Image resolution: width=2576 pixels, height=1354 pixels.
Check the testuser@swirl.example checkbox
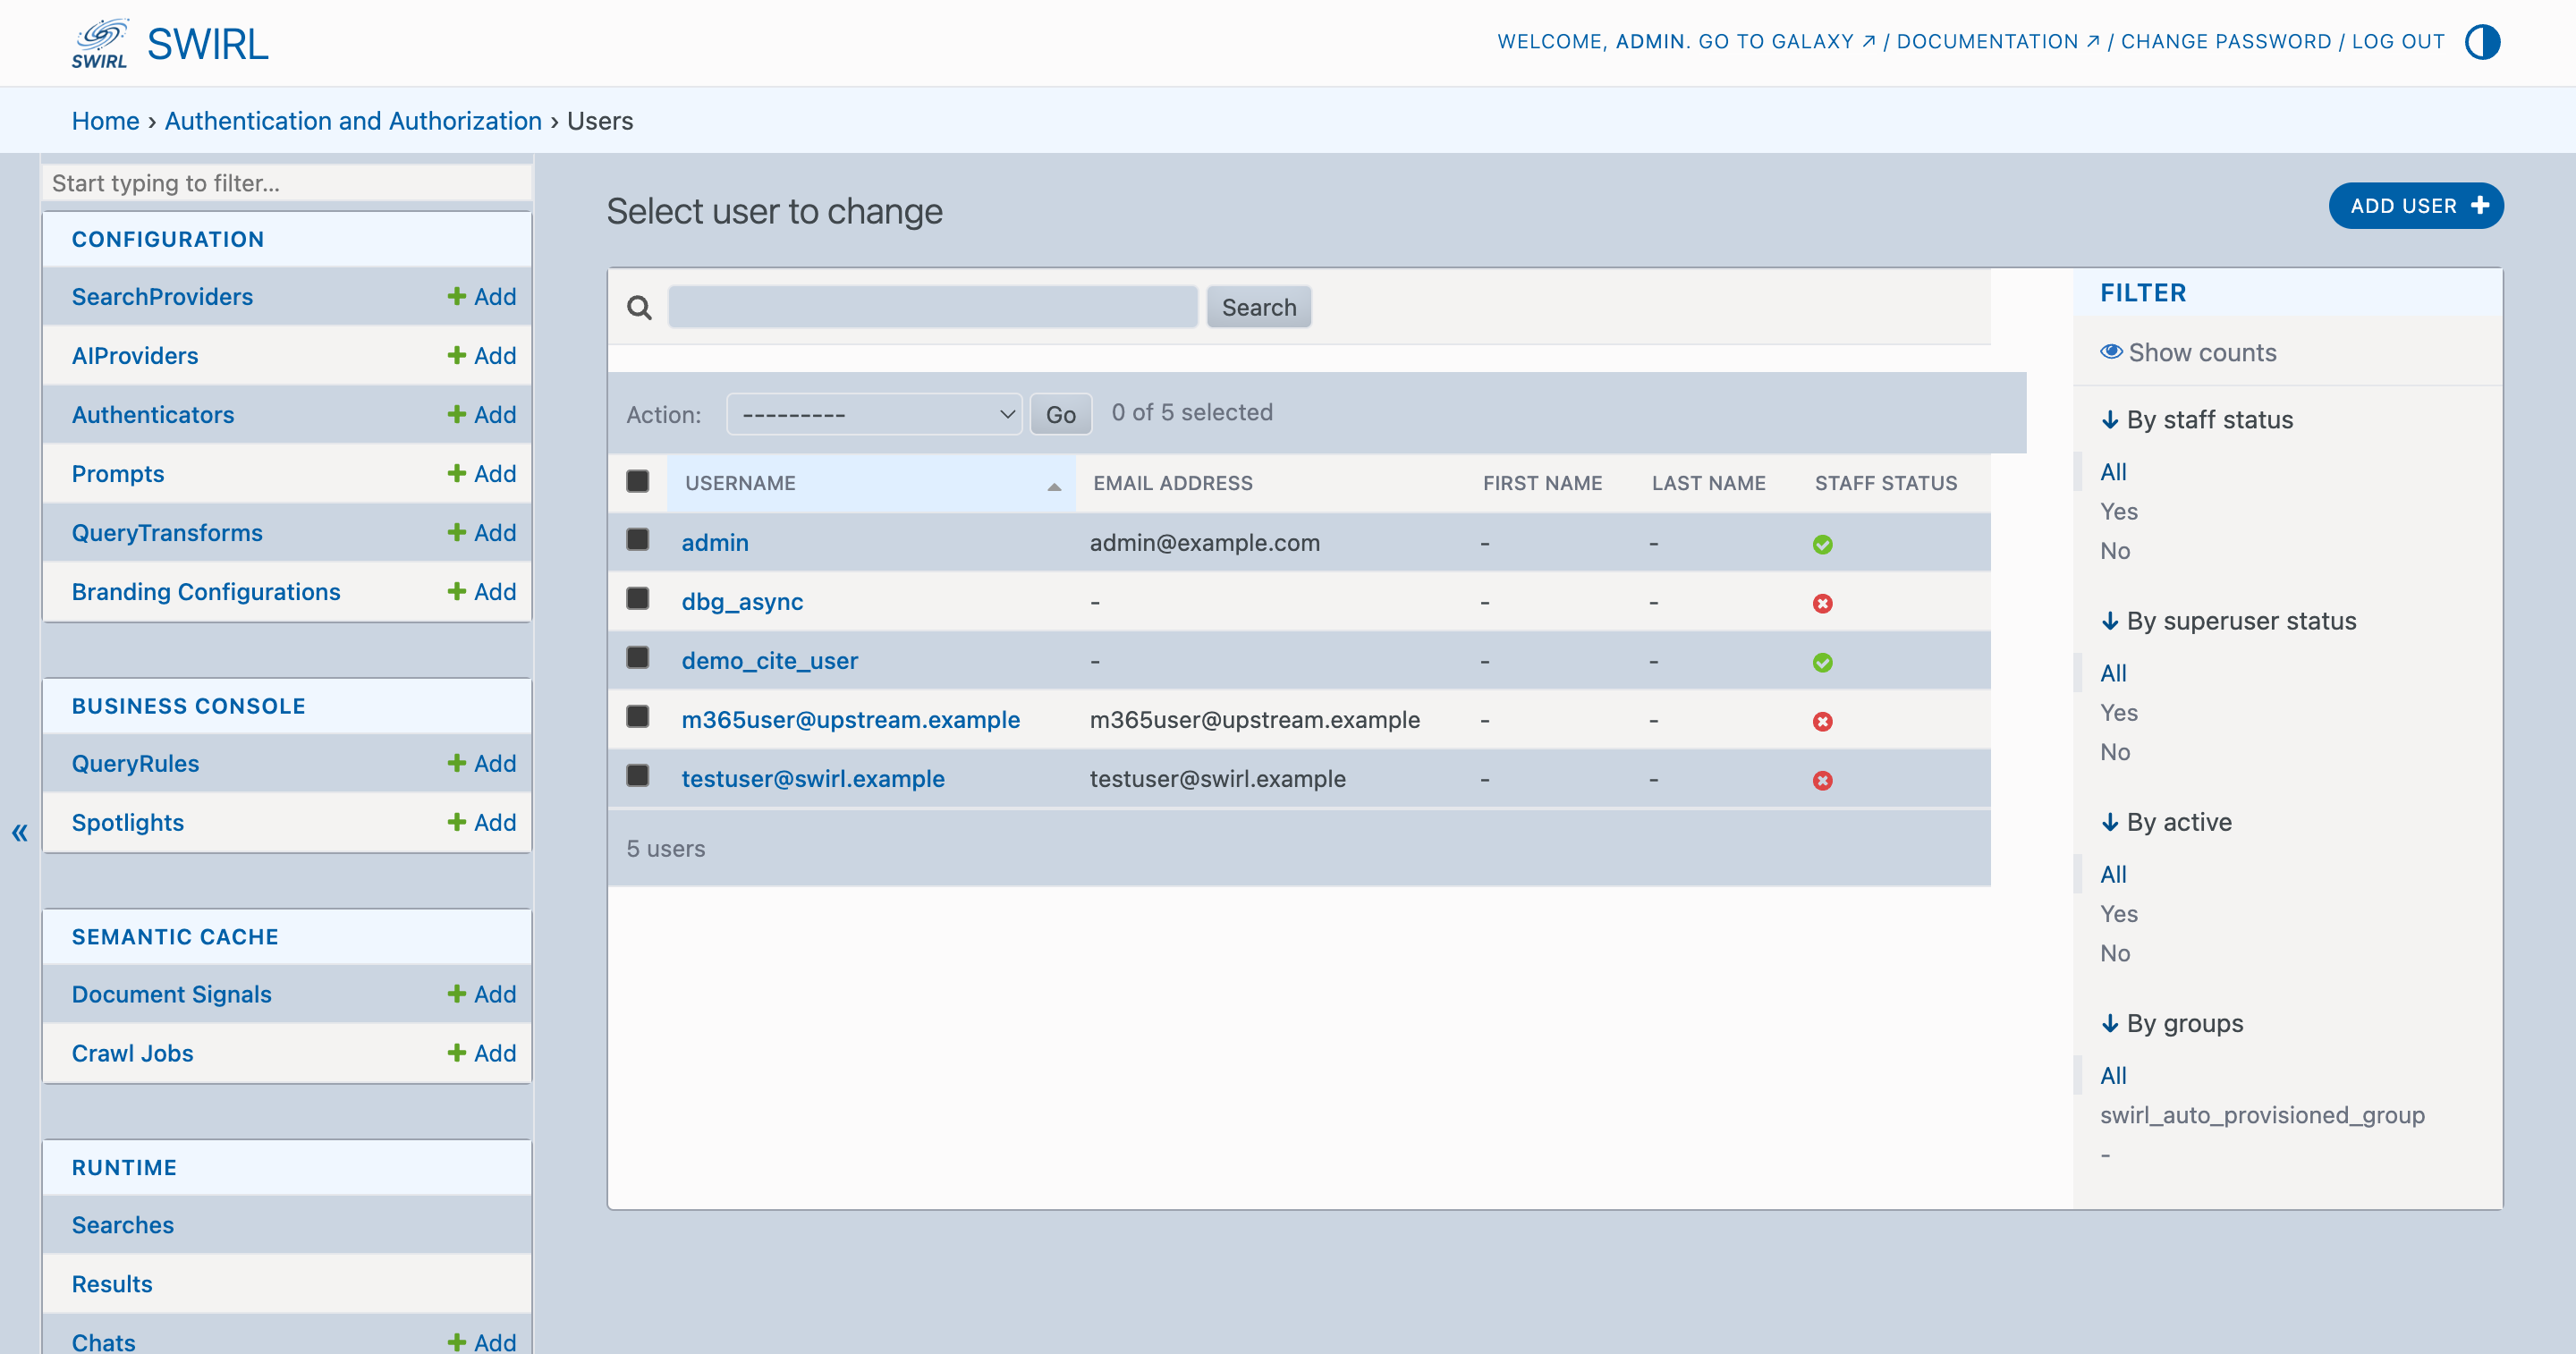click(637, 776)
